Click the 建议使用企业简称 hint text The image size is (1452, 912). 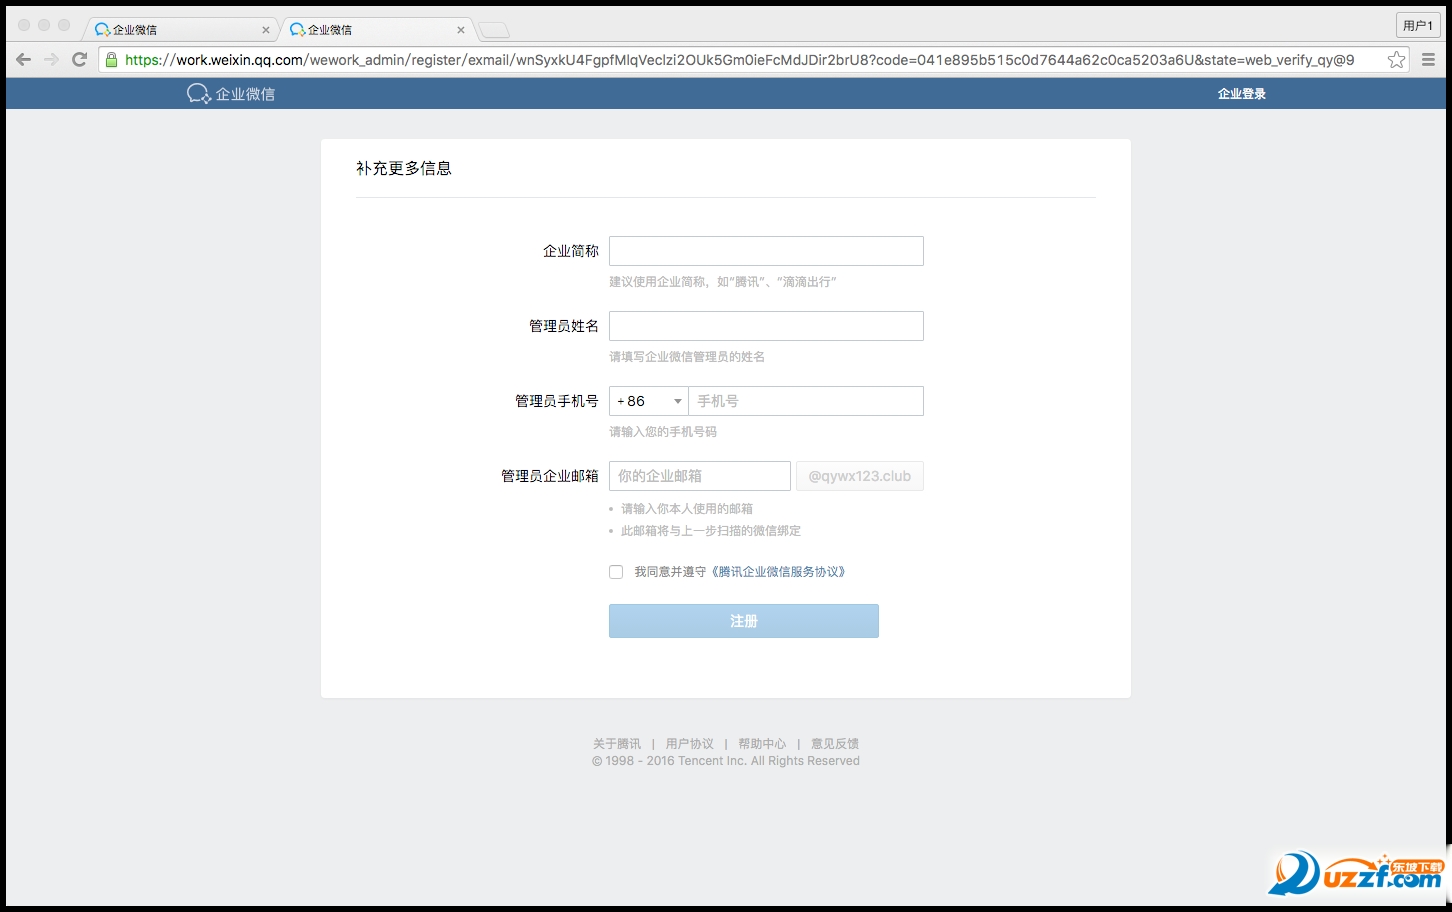723,282
